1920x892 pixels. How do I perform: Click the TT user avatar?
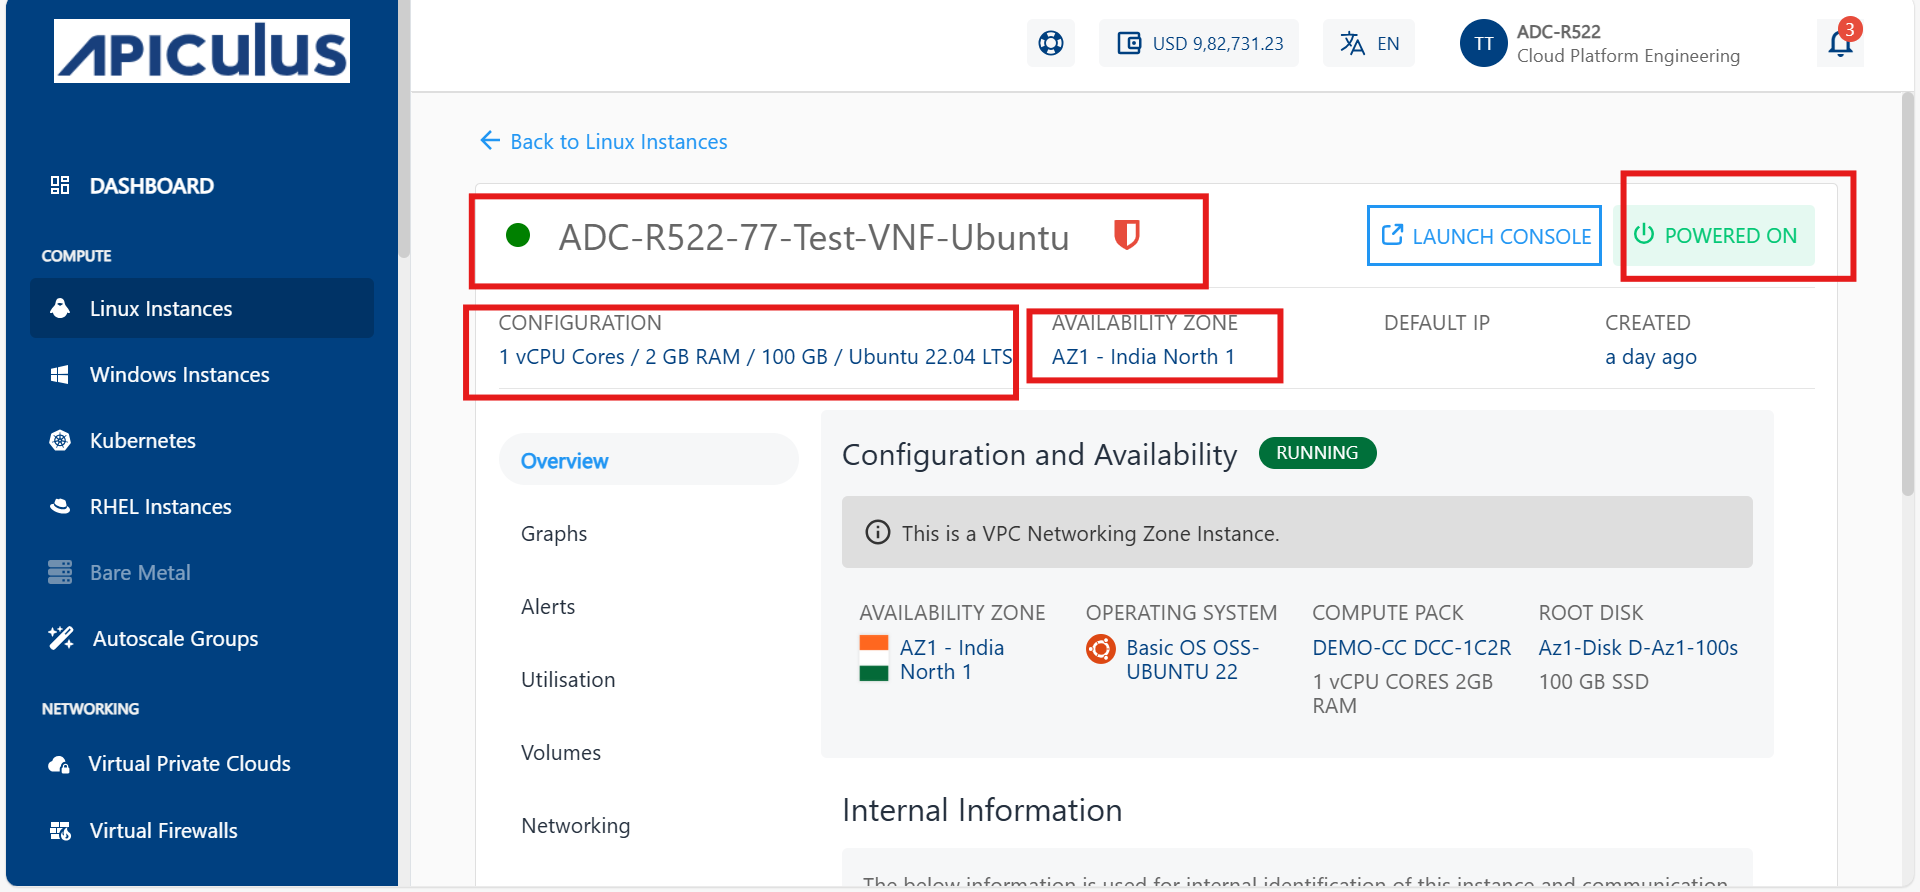point(1484,43)
